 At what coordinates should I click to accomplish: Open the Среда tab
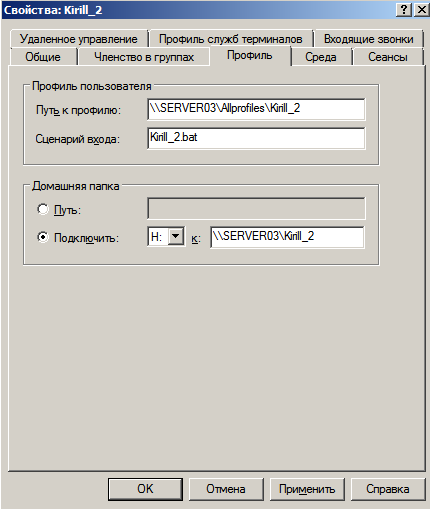pos(321,57)
